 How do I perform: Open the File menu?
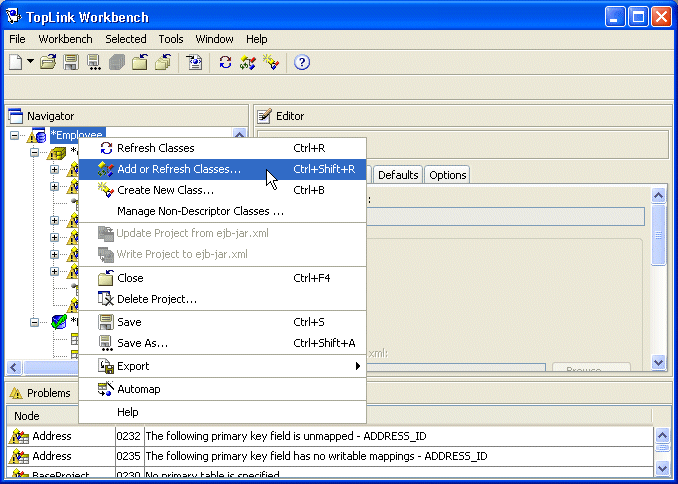[x=17, y=39]
